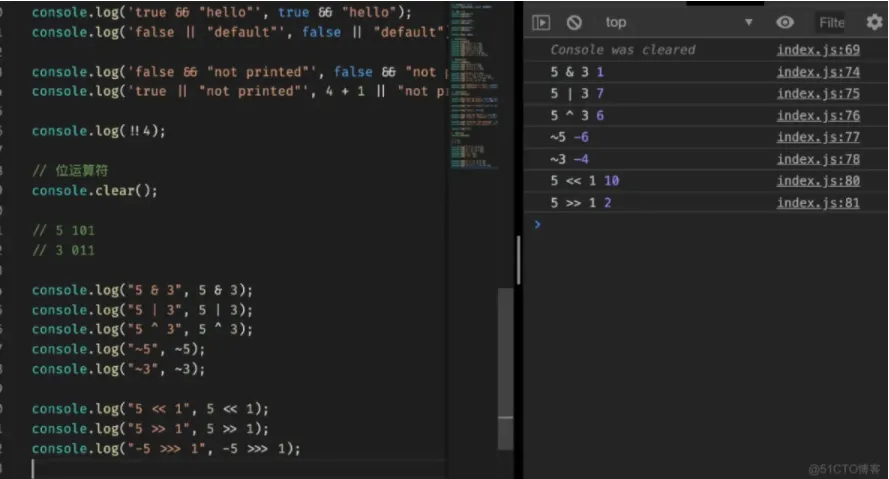The width and height of the screenshot is (889, 479).
Task: Click code line logging "5 & 3"
Action: pyautogui.click(x=142, y=290)
